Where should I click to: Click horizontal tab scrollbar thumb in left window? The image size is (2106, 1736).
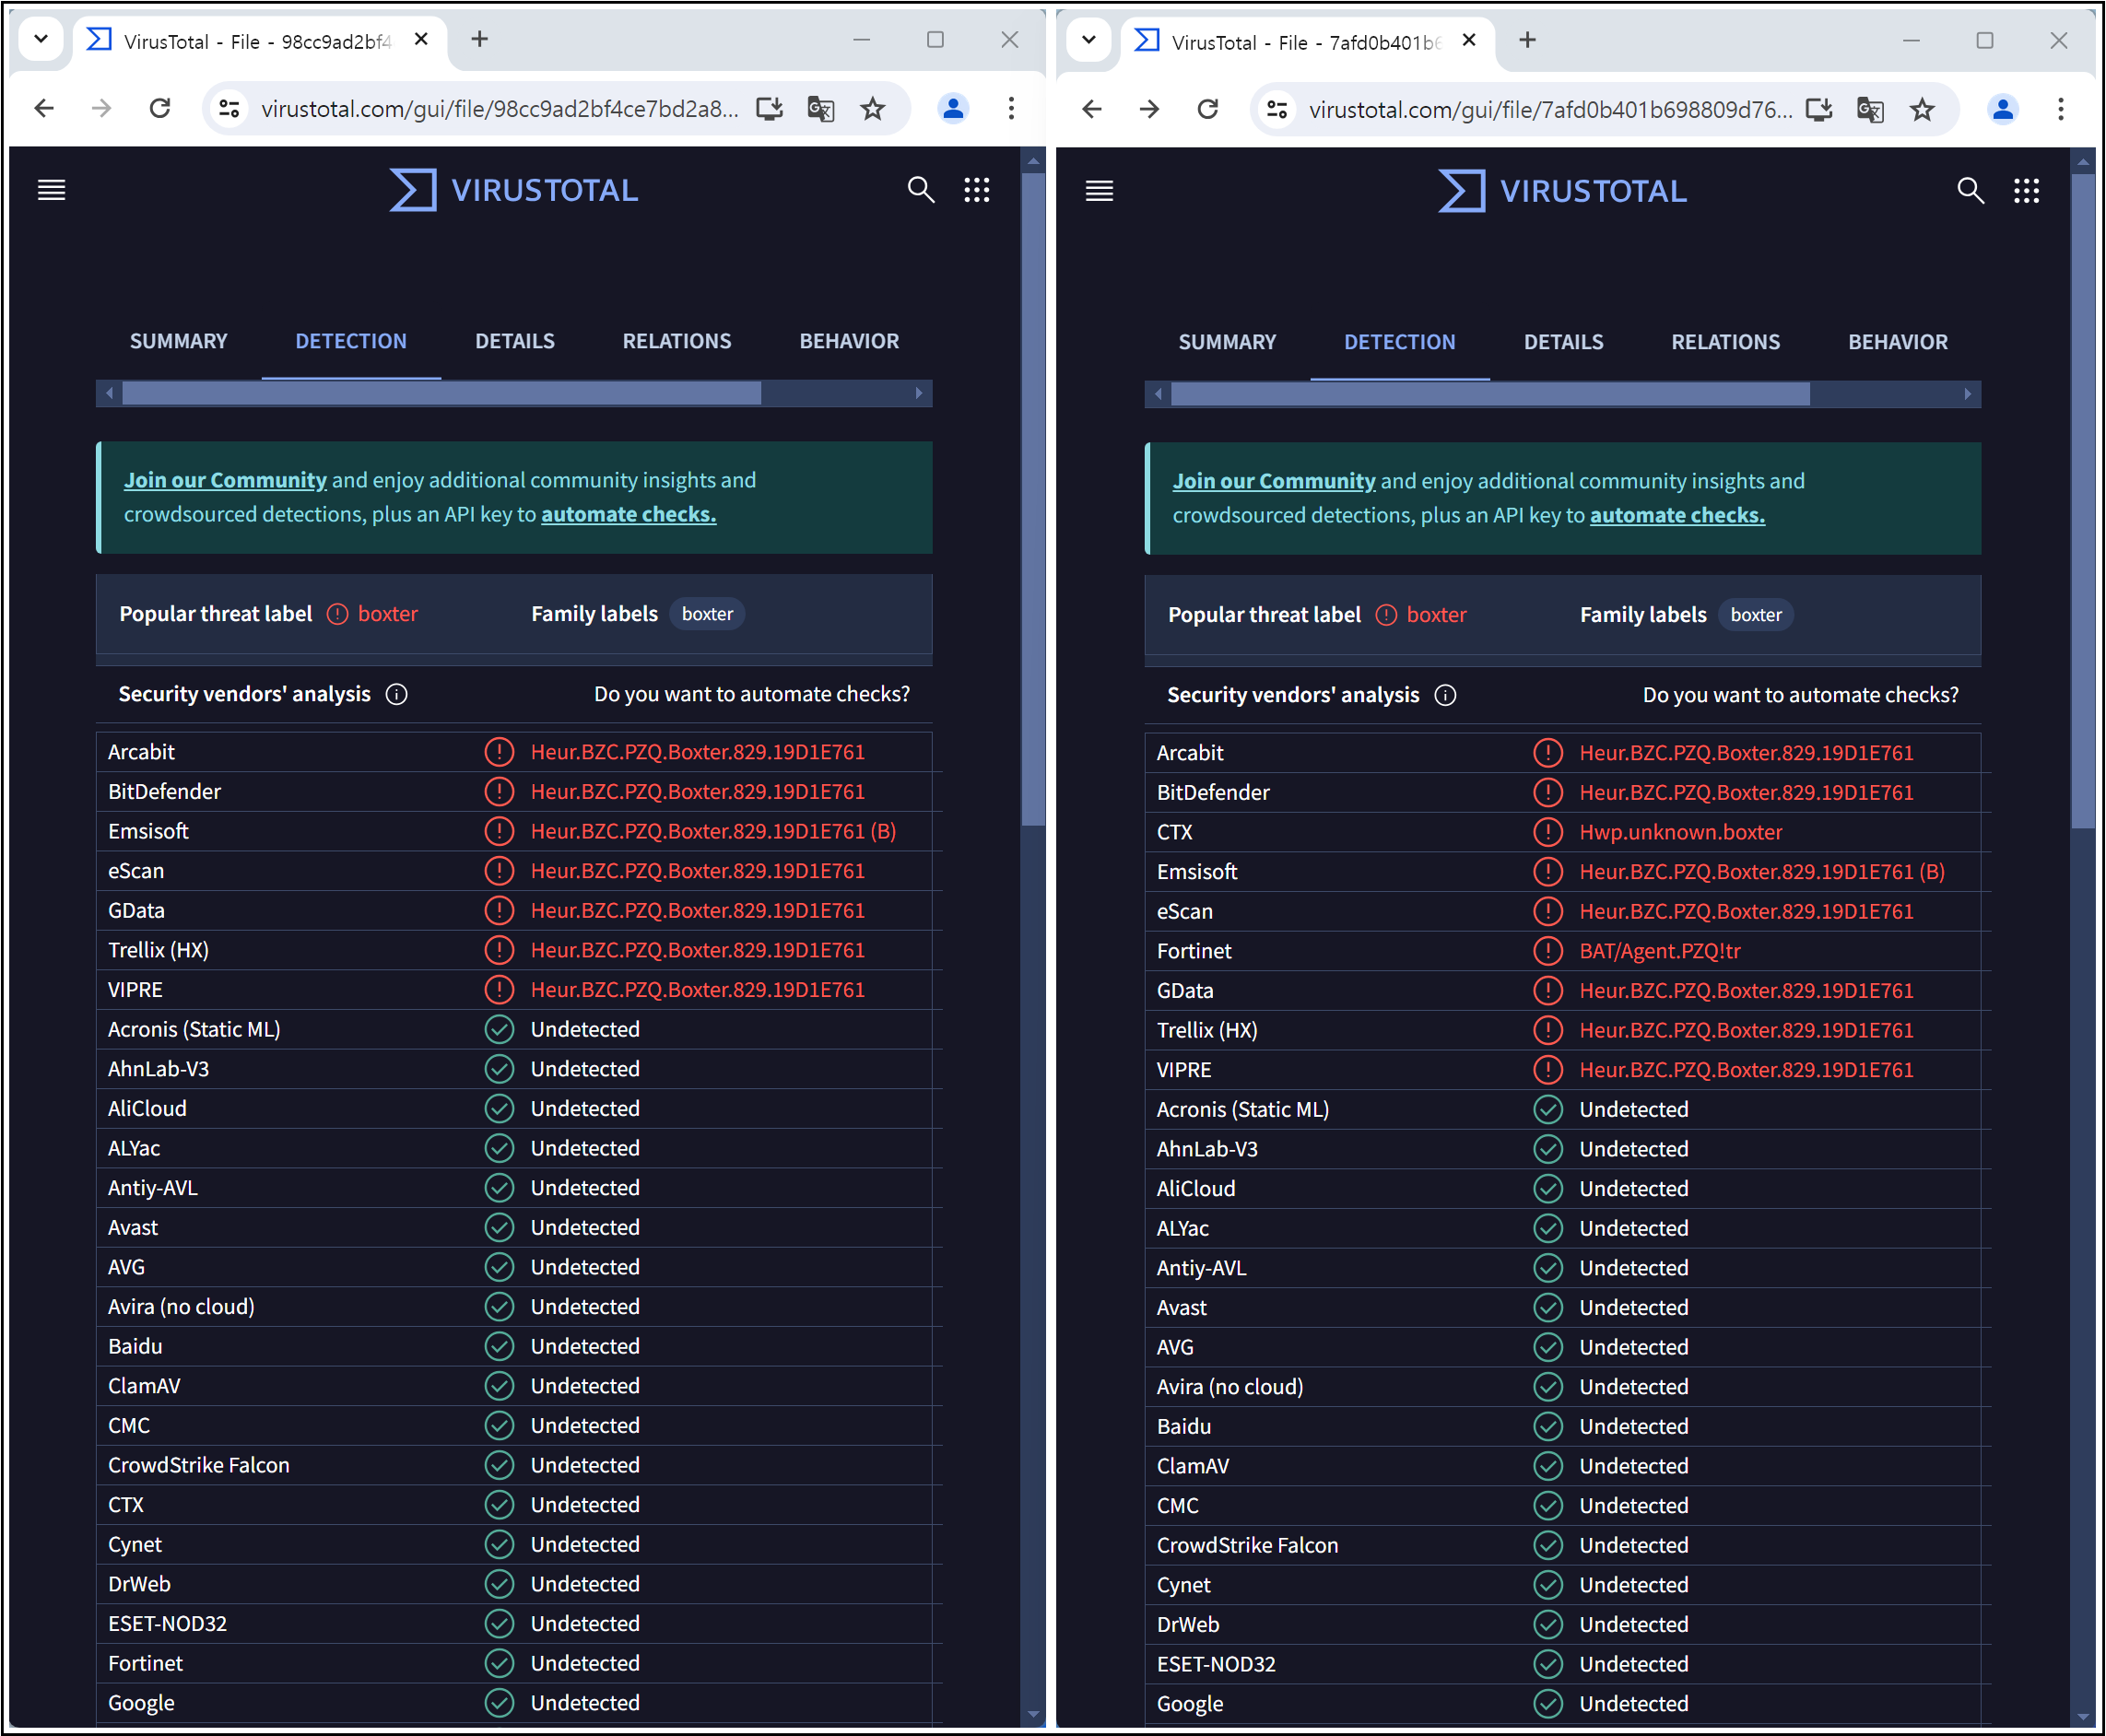pyautogui.click(x=441, y=393)
